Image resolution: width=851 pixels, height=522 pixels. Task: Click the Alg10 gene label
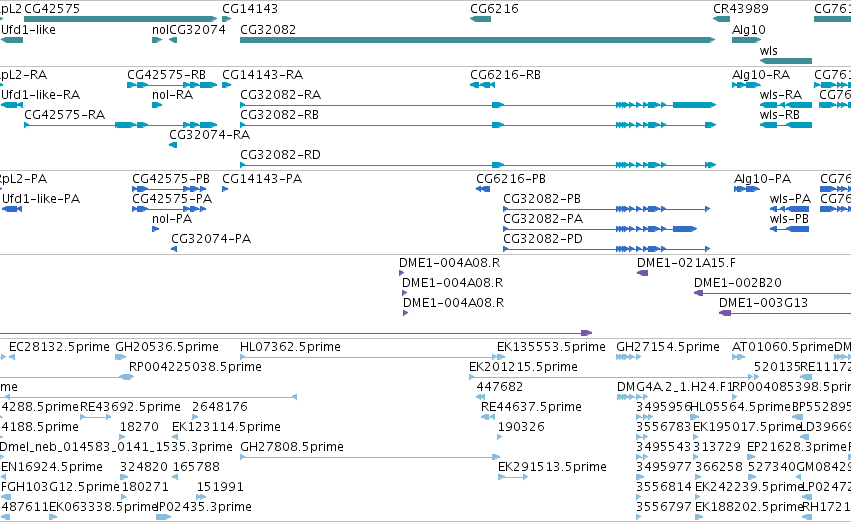coord(748,29)
